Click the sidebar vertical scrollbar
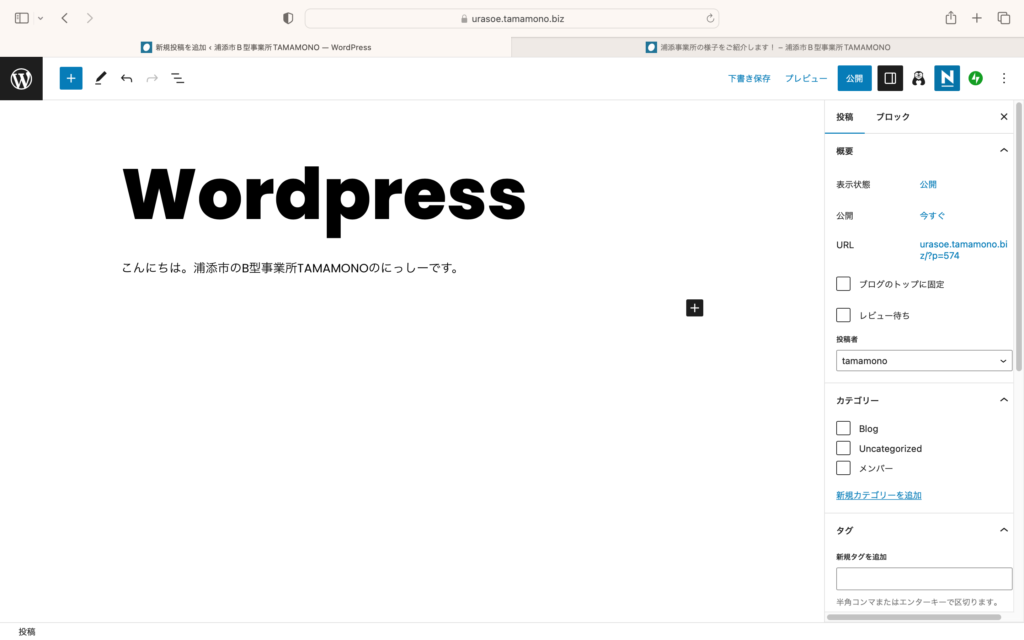 (1018, 235)
